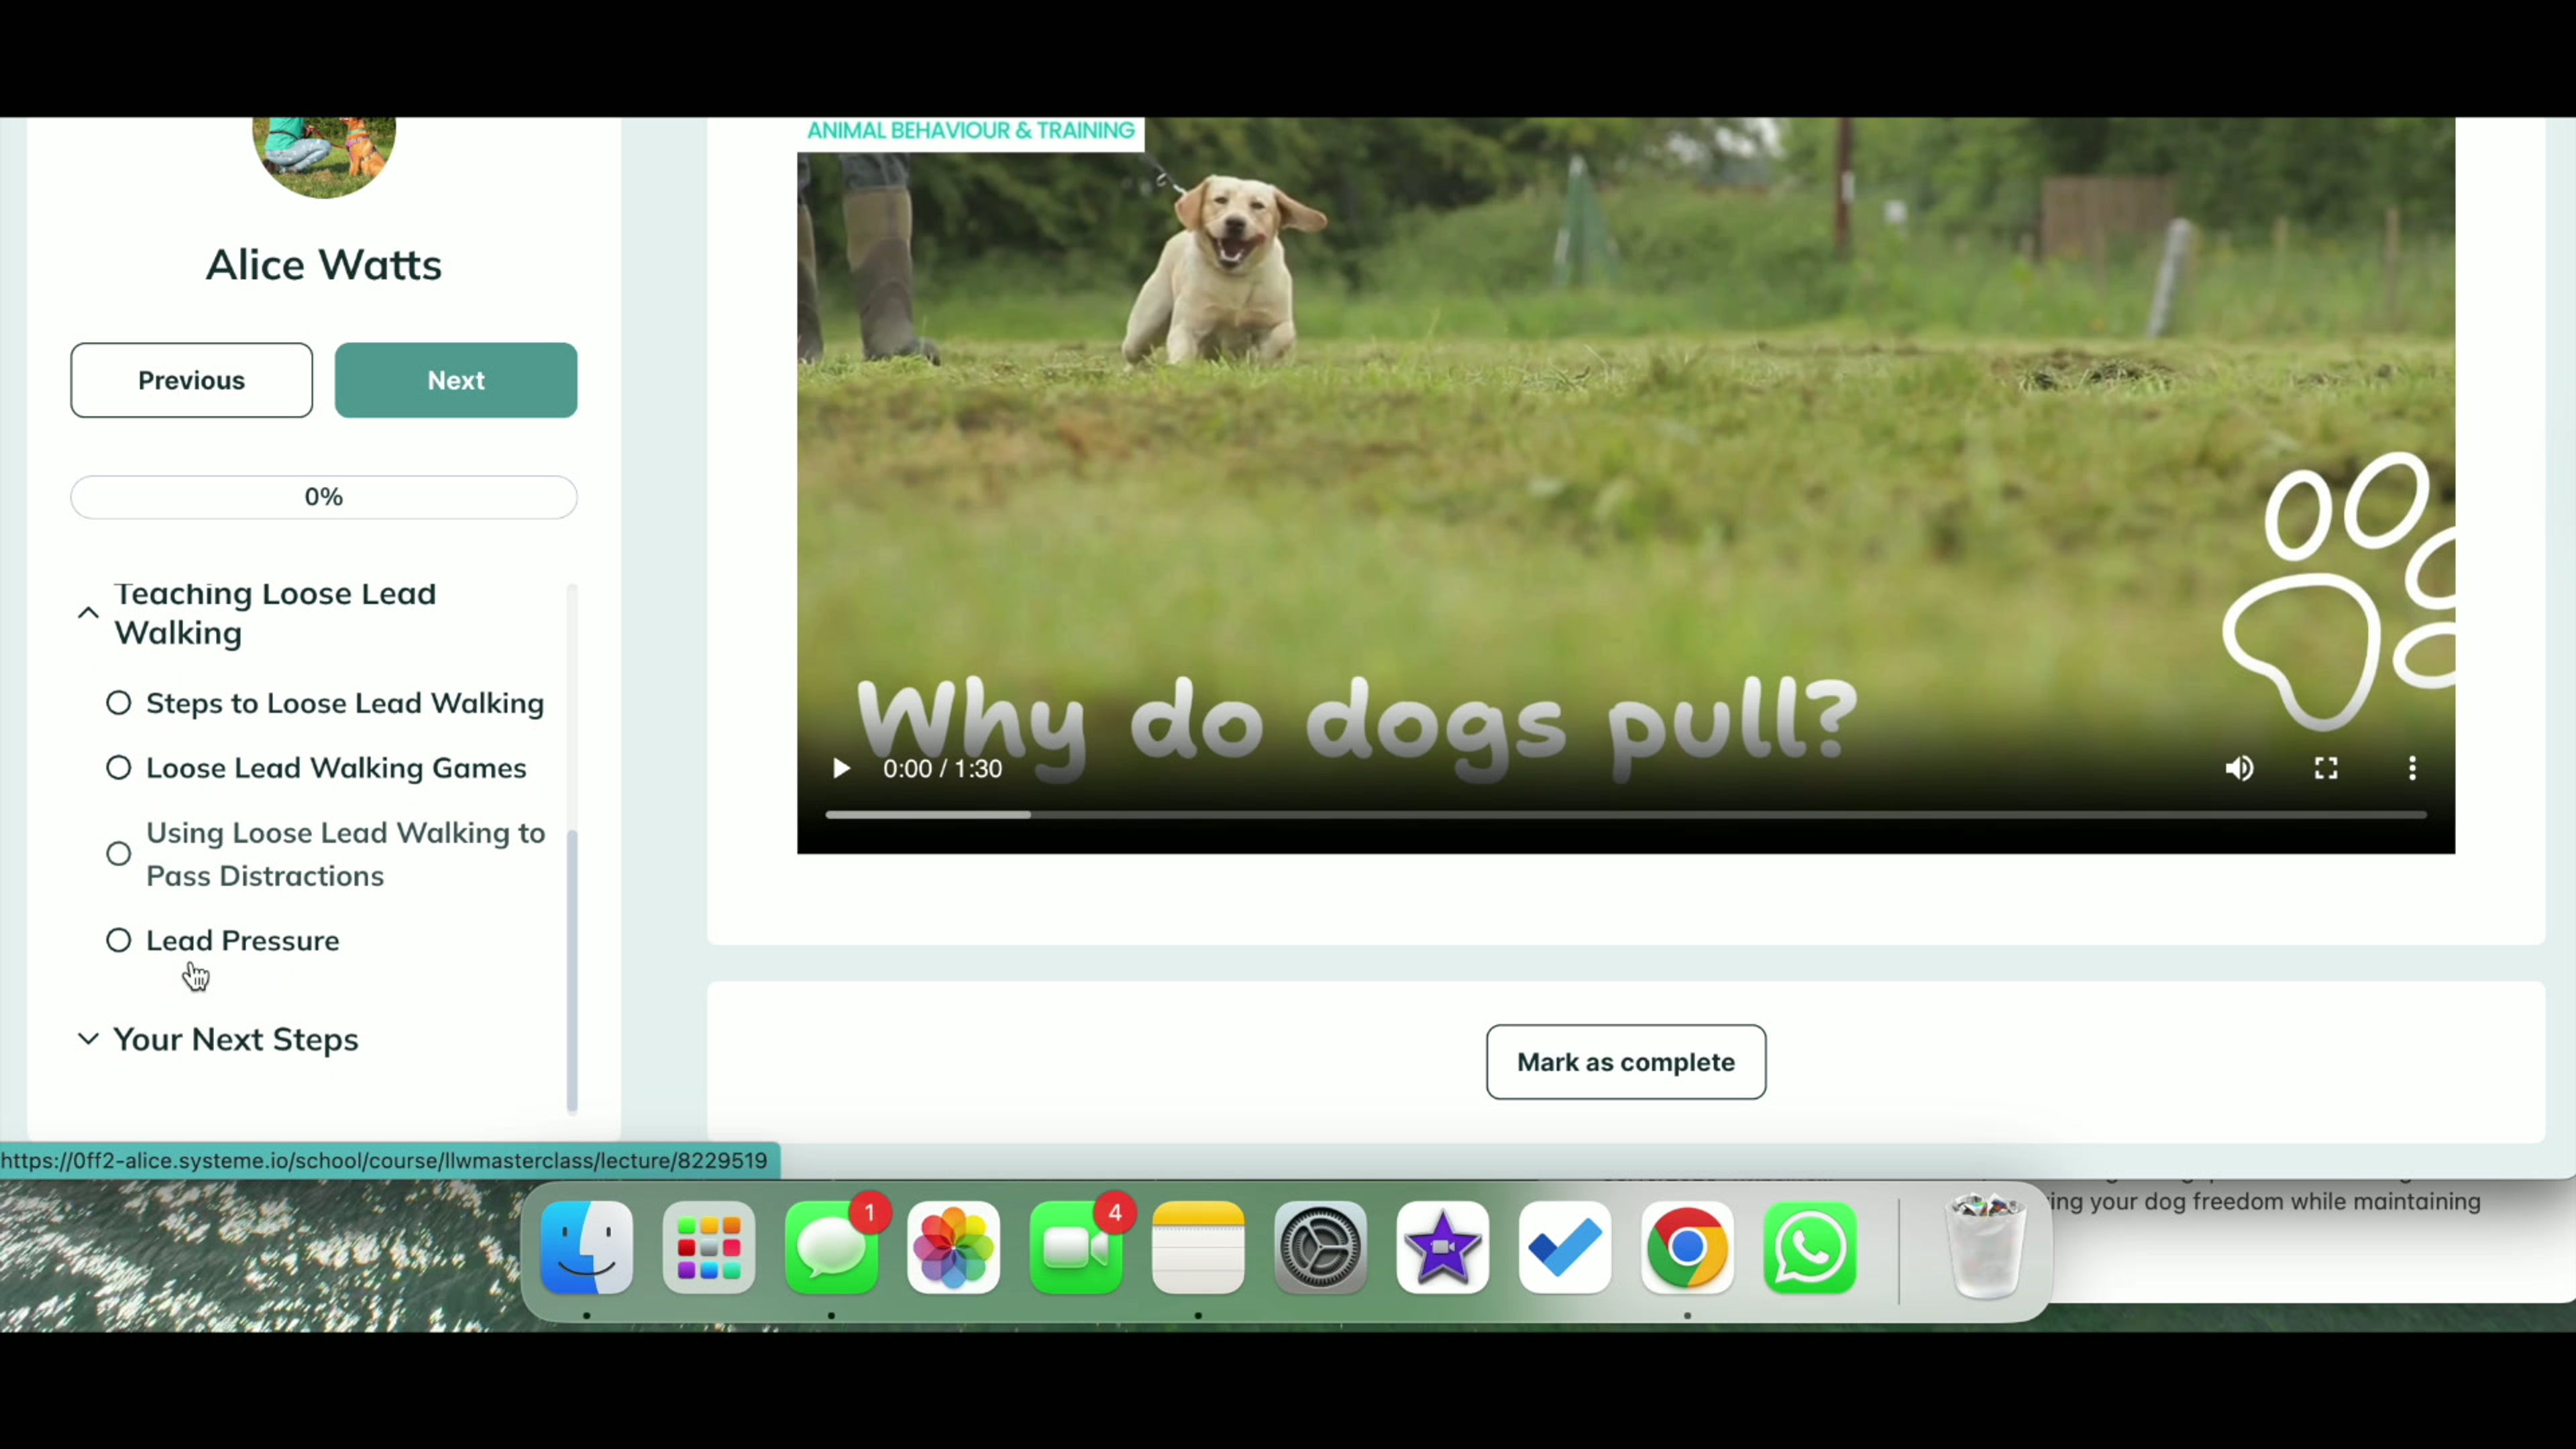
Task: Open WhatsApp in the dock
Action: 1809,1247
